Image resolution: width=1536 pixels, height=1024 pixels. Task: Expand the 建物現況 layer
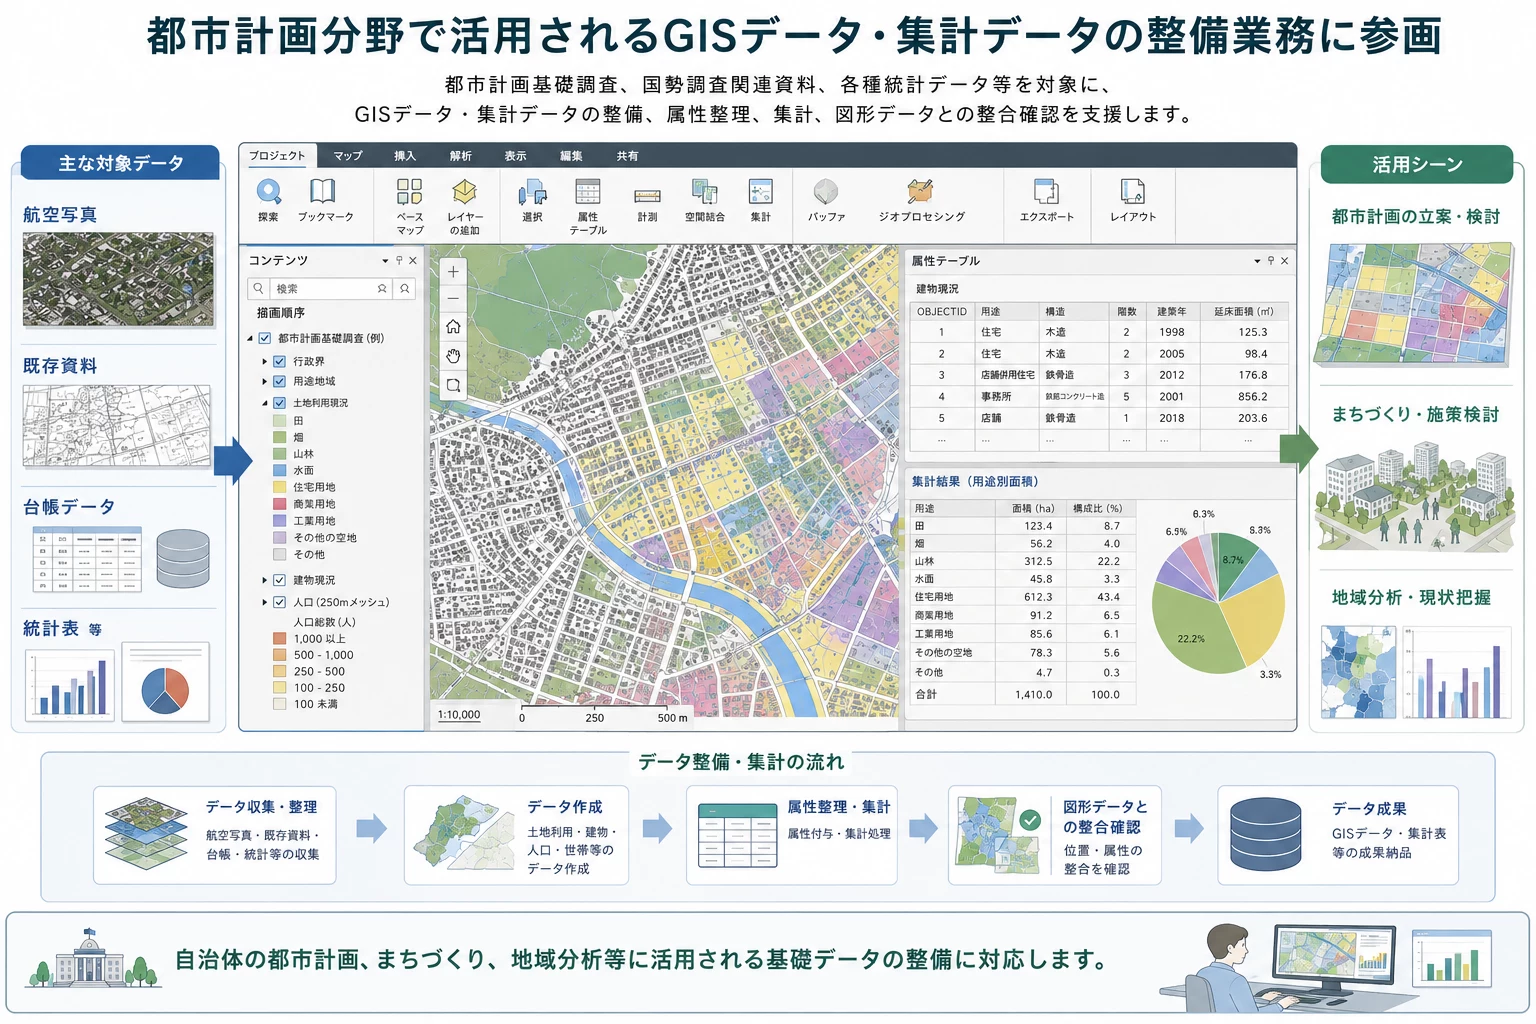click(265, 580)
